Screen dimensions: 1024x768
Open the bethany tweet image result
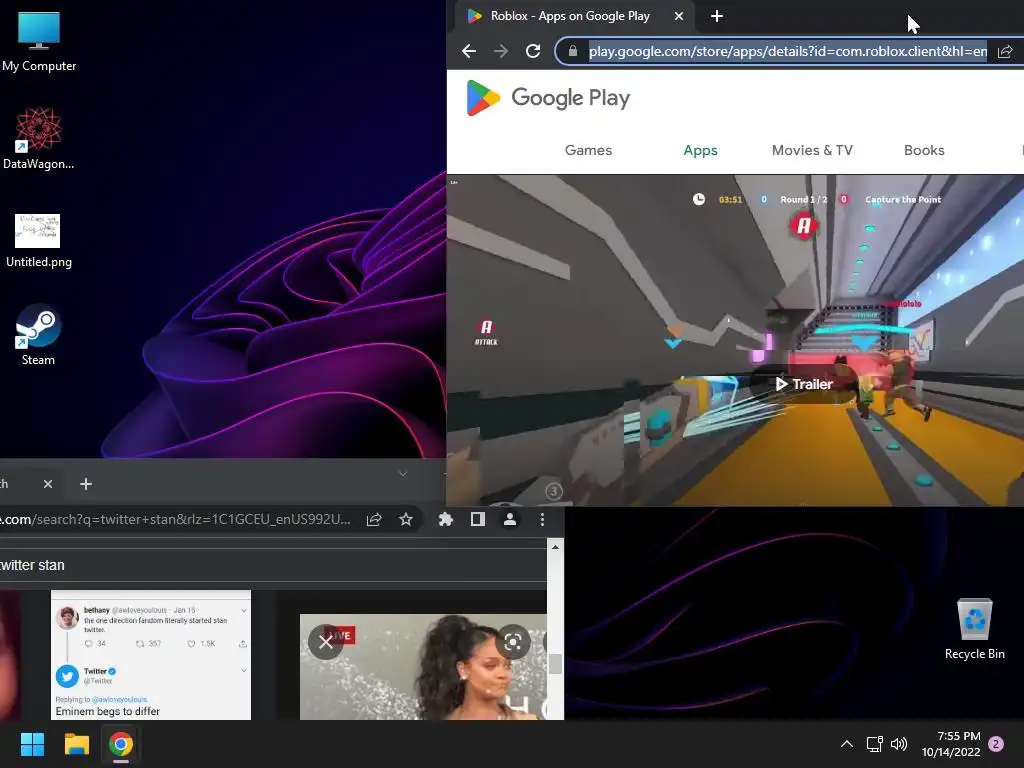click(x=151, y=655)
